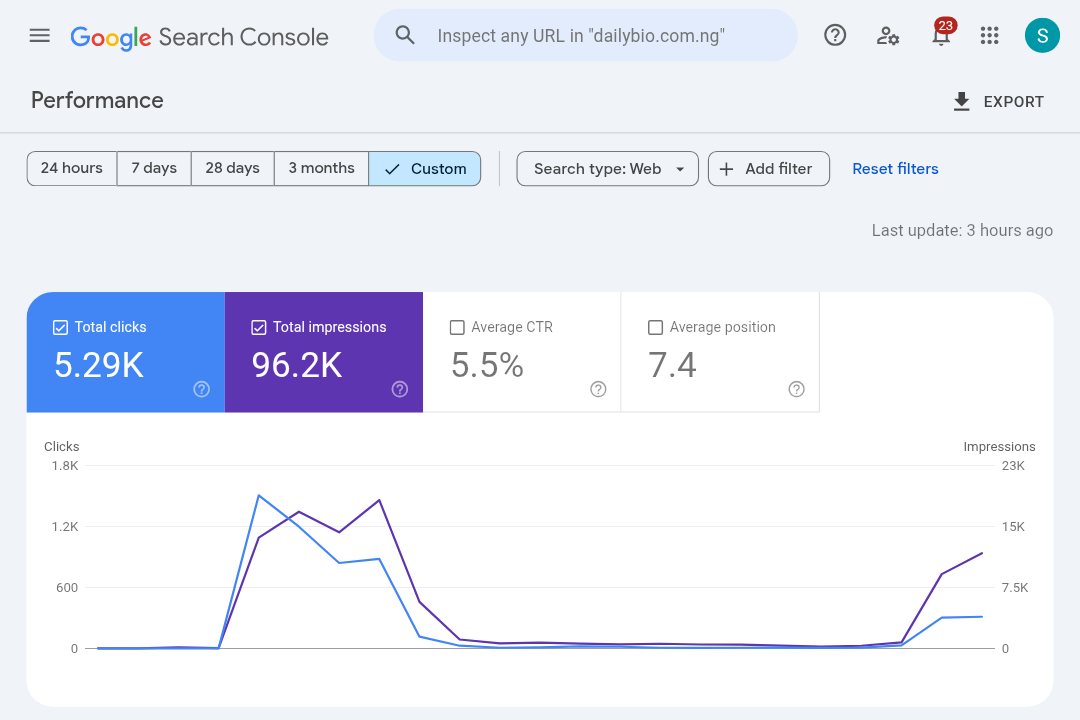1080x720 pixels.
Task: Click the Export download icon
Action: [961, 101]
